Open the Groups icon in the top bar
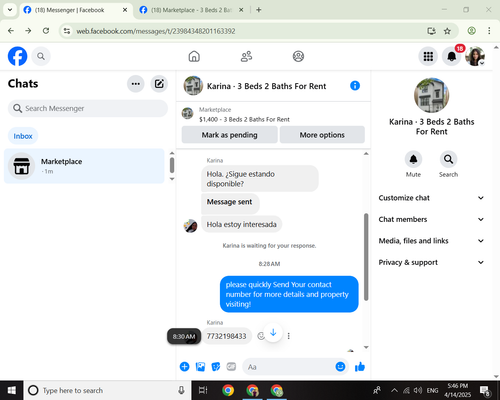 point(298,56)
